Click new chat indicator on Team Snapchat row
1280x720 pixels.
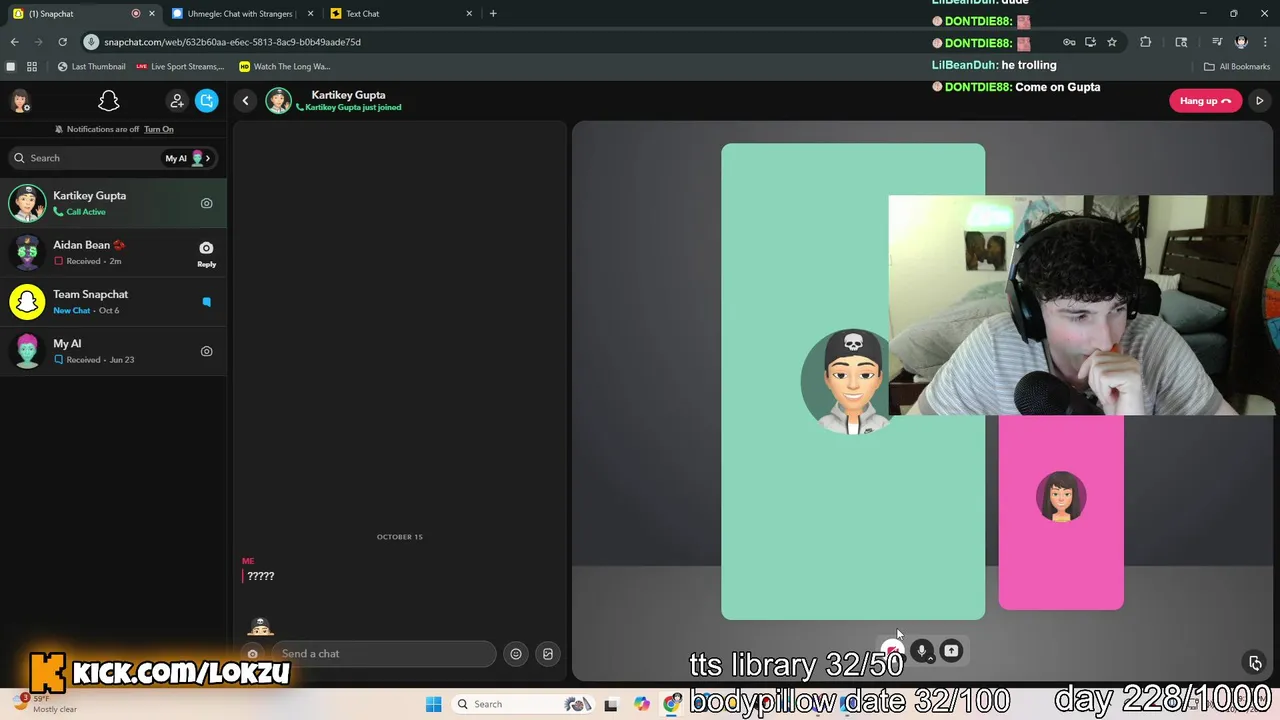206,301
